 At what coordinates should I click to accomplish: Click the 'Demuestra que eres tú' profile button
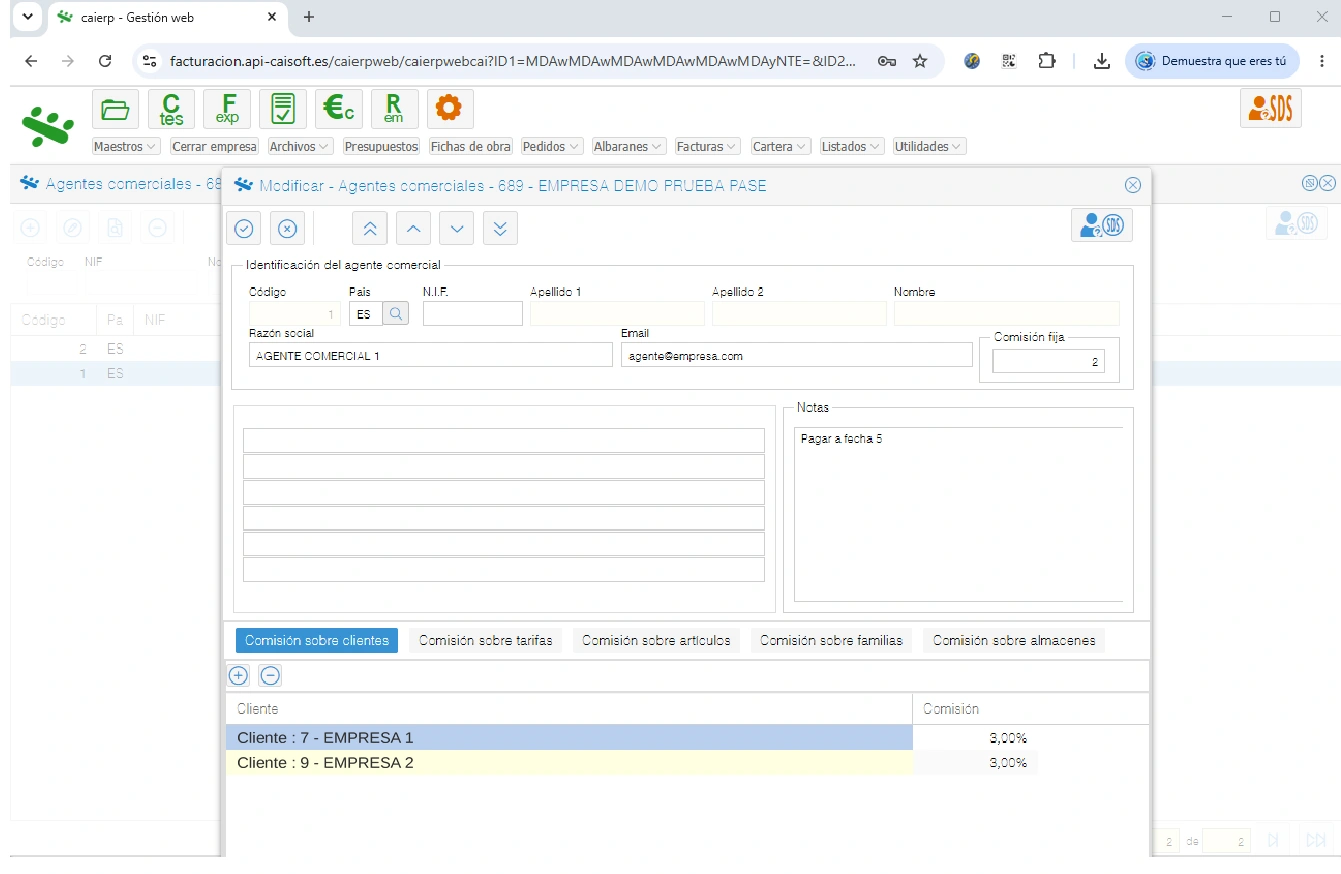[x=1212, y=61]
